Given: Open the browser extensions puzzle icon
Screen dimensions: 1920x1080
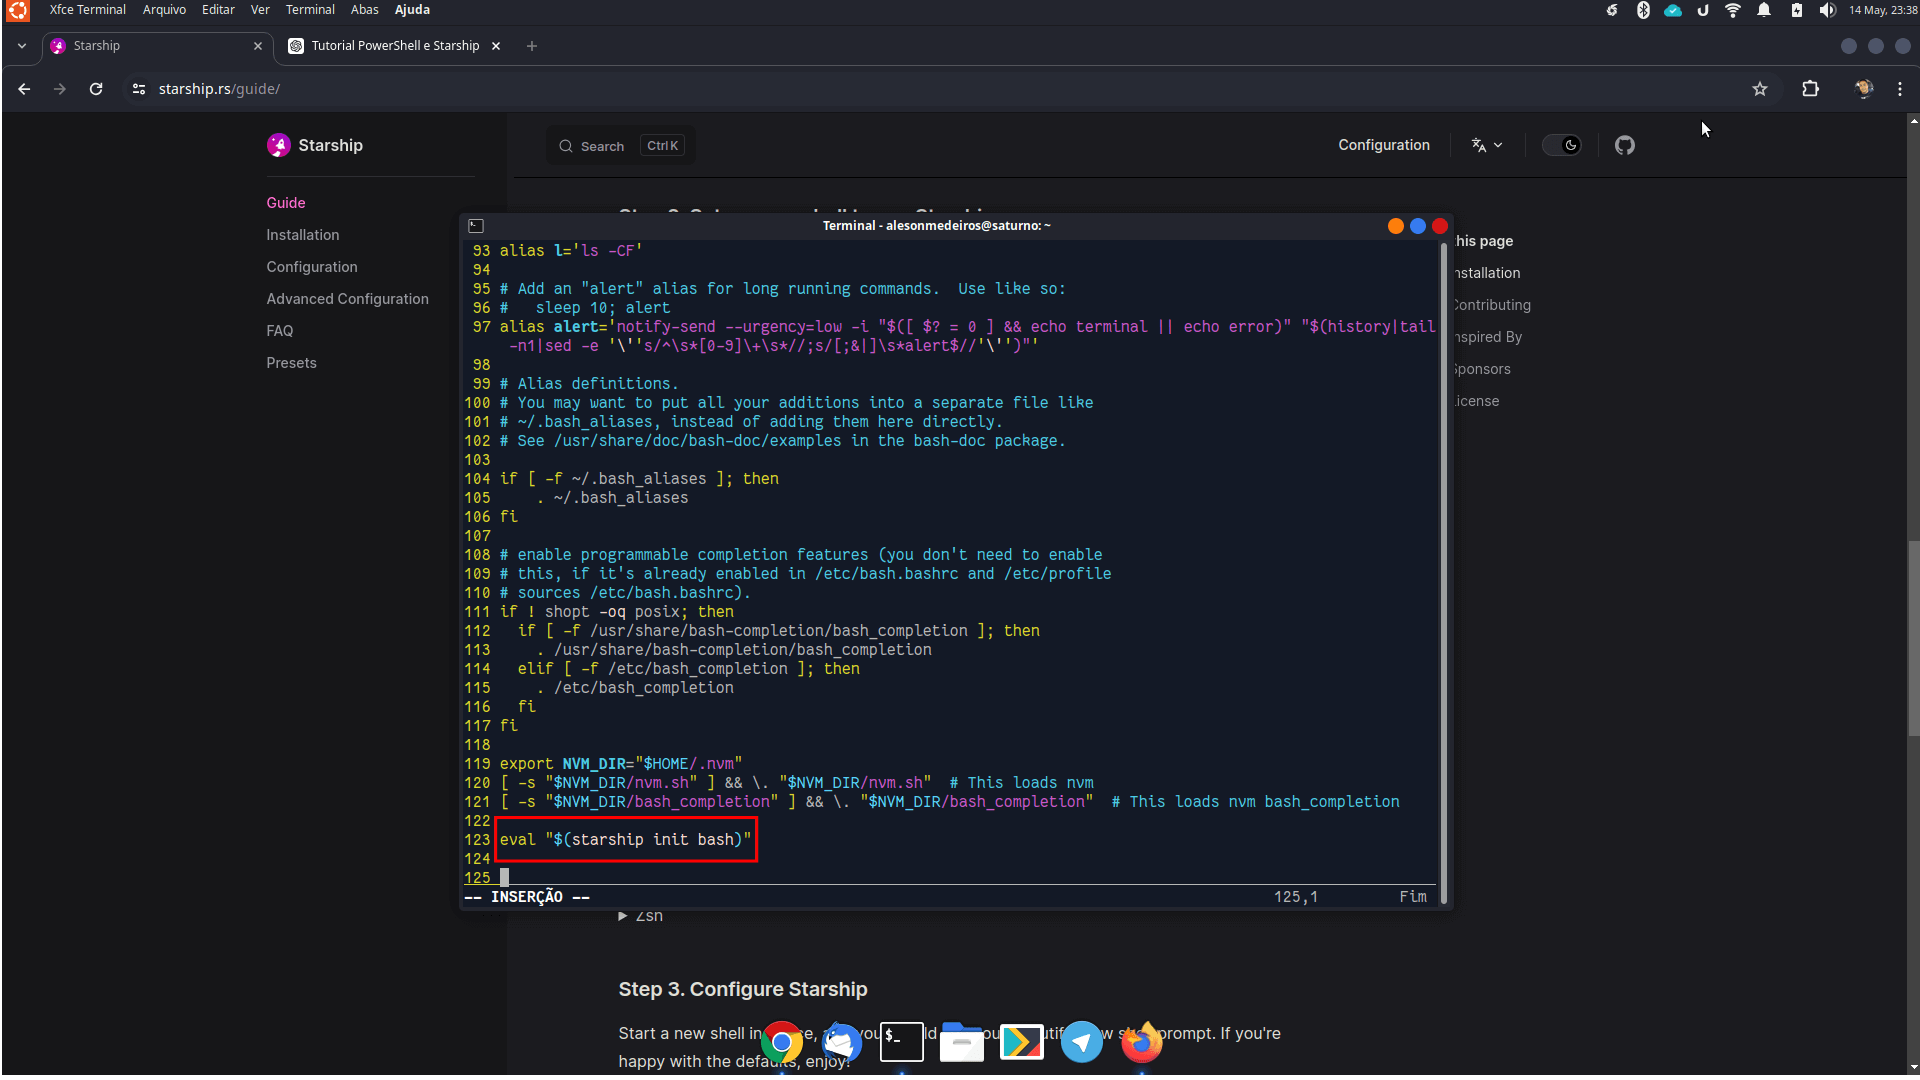Looking at the screenshot, I should click(1810, 89).
